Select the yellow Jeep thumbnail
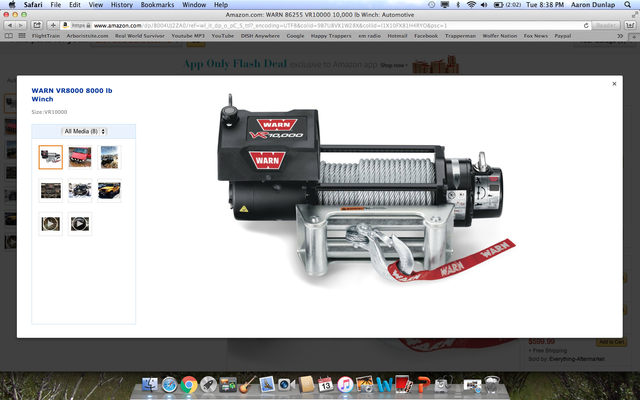640x400 pixels. click(x=109, y=189)
